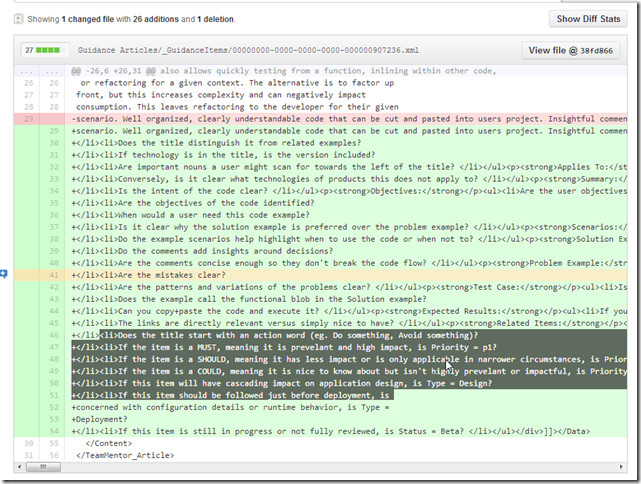Expand hidden lines via hunk header ellipsis
The width and height of the screenshot is (641, 484).
click(28, 72)
